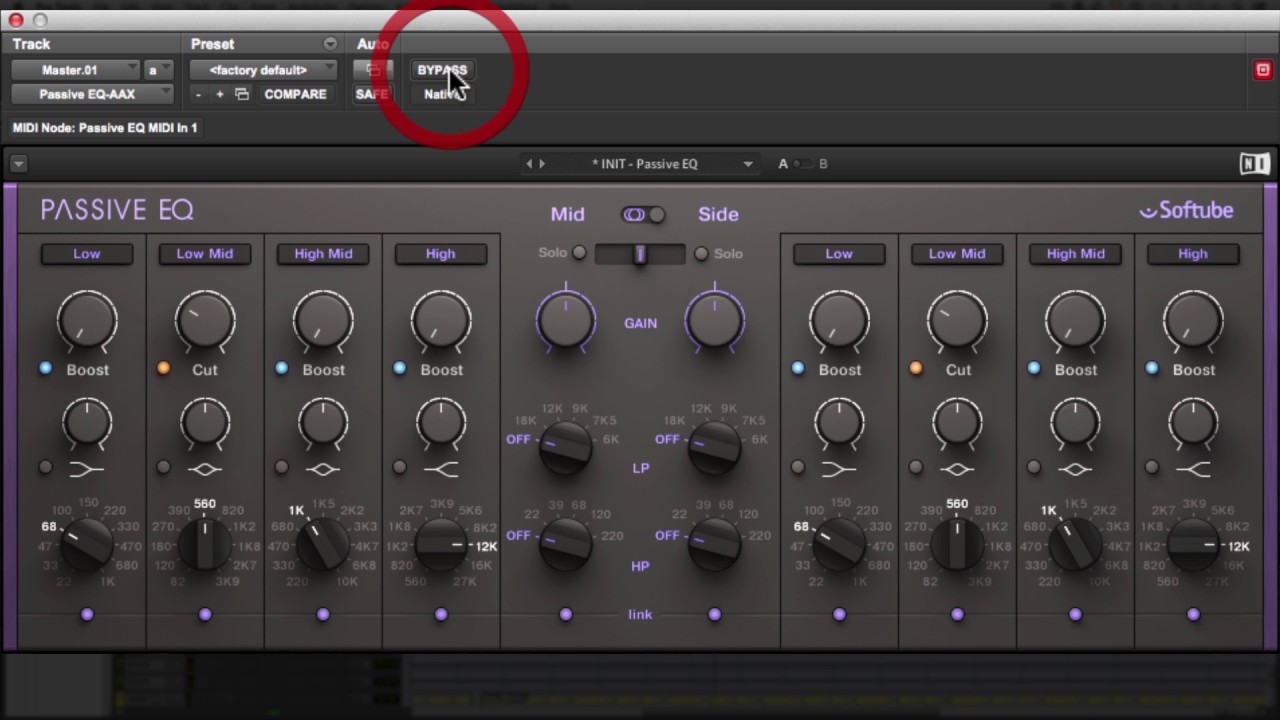1280x720 pixels.
Task: Click the Side Low Mid band header
Action: (x=957, y=254)
